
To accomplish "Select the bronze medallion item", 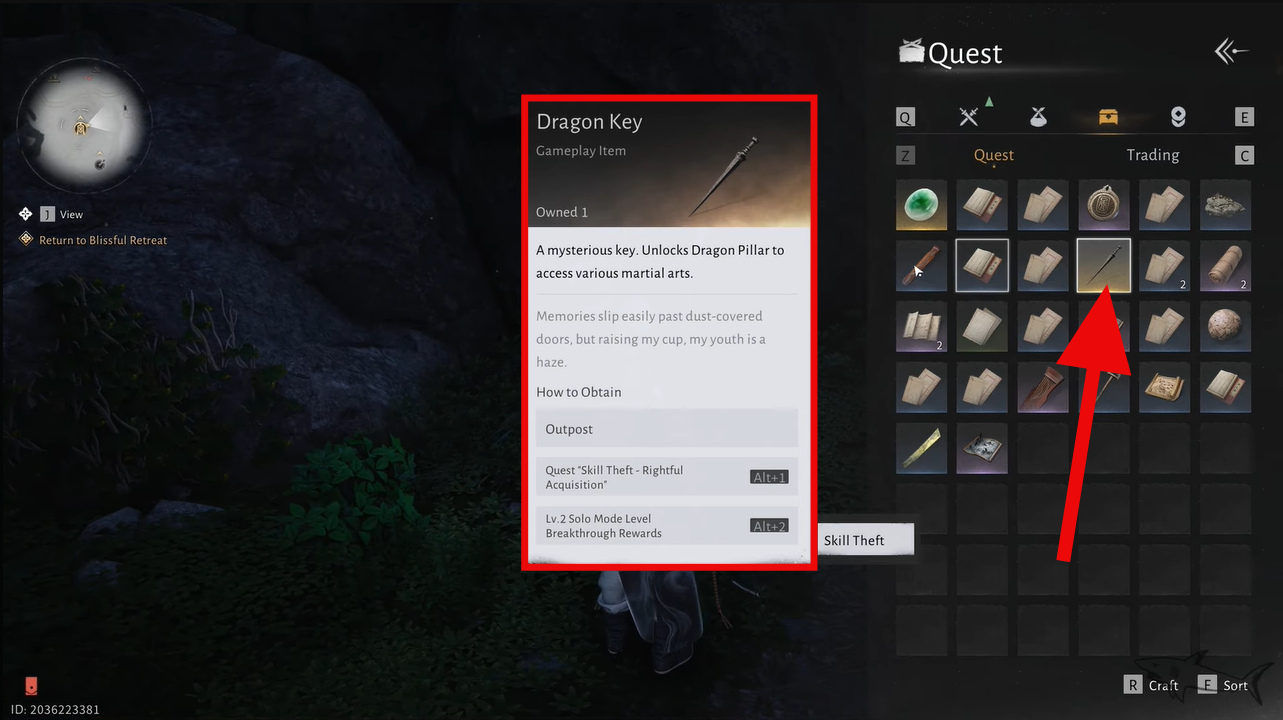I will click(1104, 205).
